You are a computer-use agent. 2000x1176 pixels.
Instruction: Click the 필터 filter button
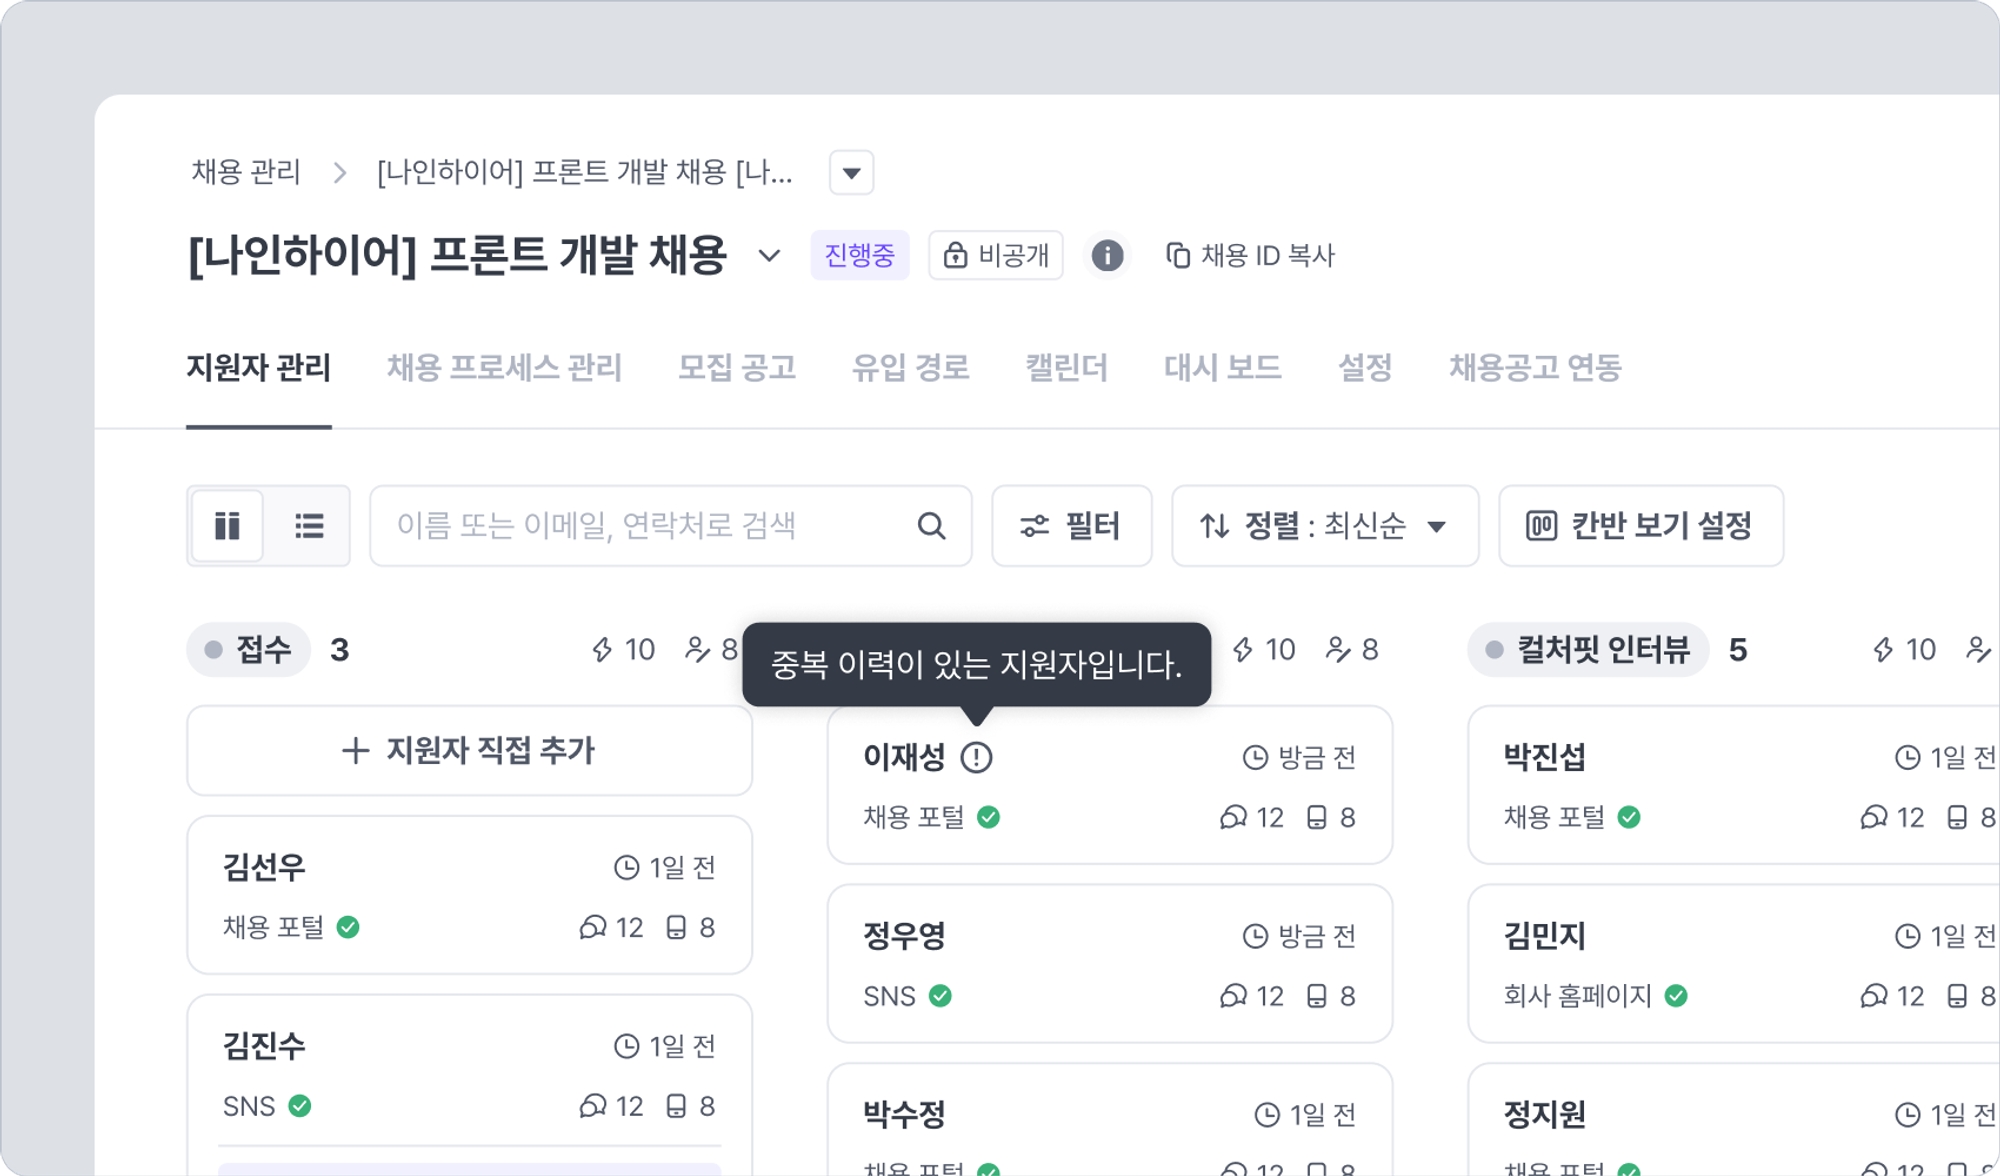(1071, 526)
